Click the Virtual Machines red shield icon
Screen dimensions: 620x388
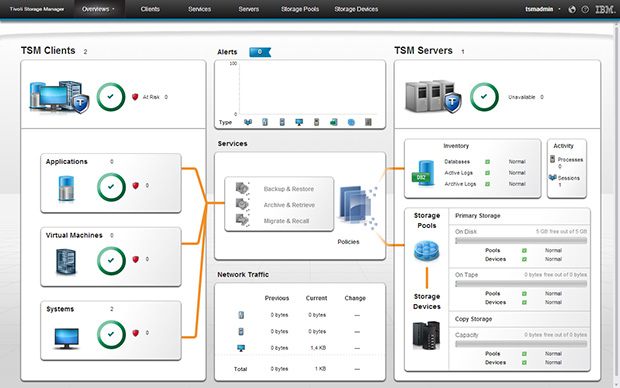coord(136,259)
